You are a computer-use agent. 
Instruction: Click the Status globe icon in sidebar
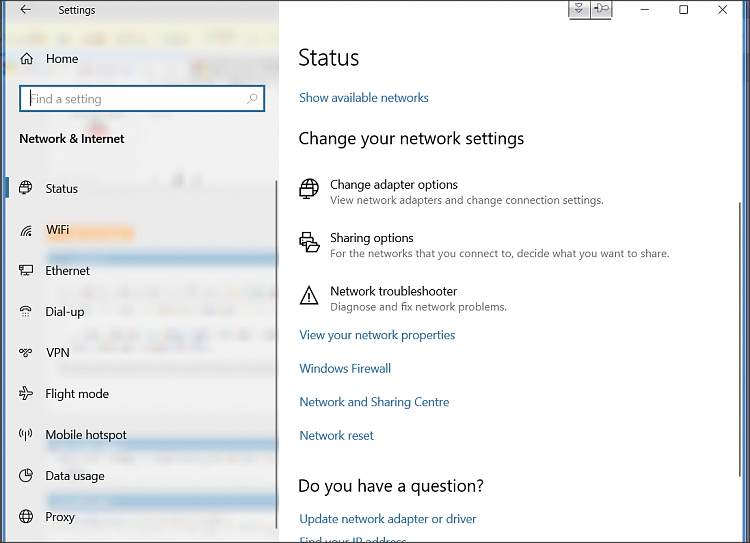pos(26,188)
